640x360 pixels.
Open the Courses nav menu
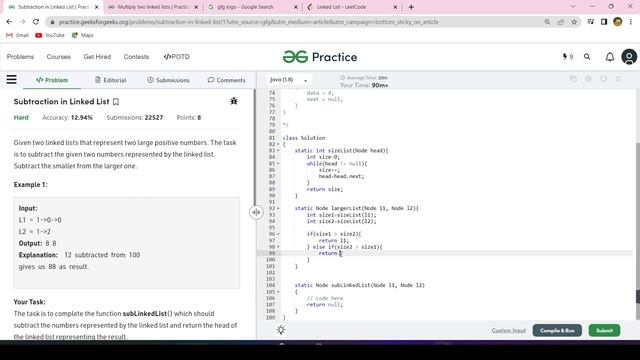[58, 57]
